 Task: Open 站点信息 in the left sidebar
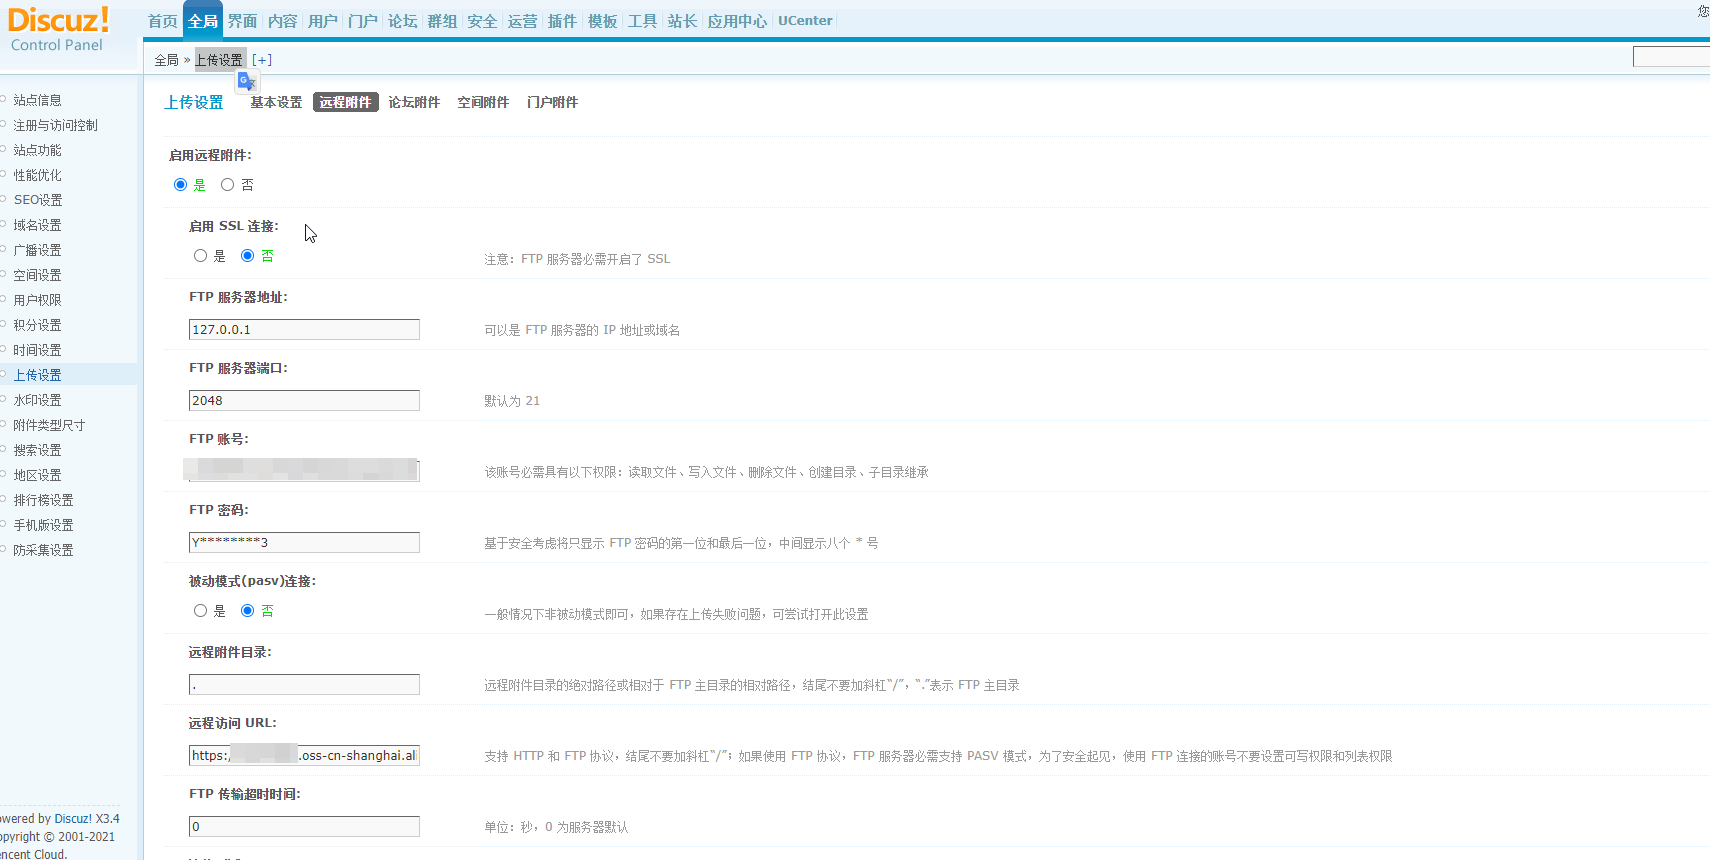(x=38, y=100)
